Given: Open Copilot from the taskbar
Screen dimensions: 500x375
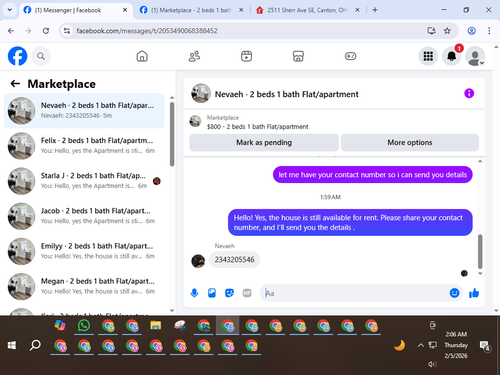Looking at the screenshot, I should [60, 325].
